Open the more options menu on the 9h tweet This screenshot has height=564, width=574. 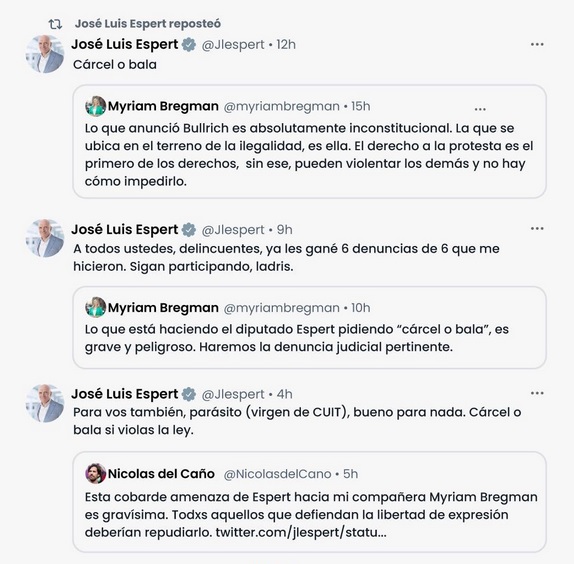(537, 228)
